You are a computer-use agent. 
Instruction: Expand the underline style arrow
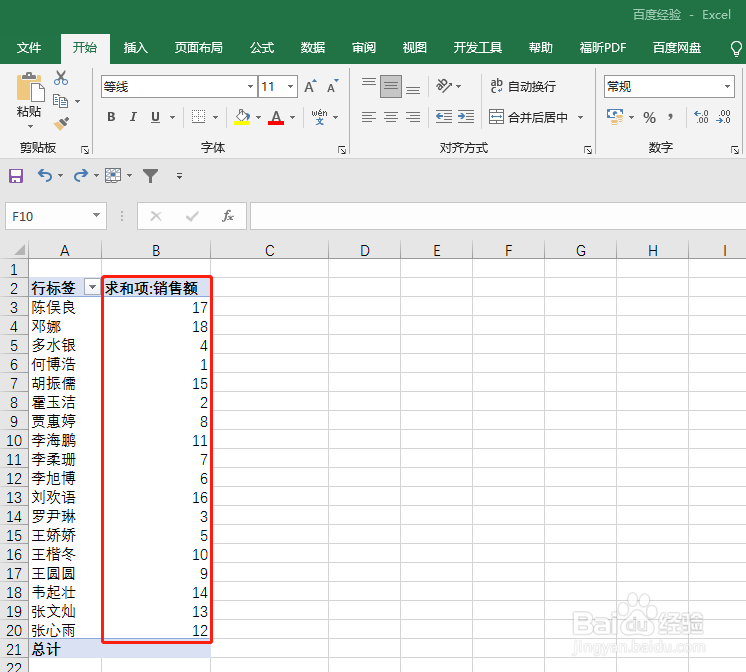click(x=173, y=117)
